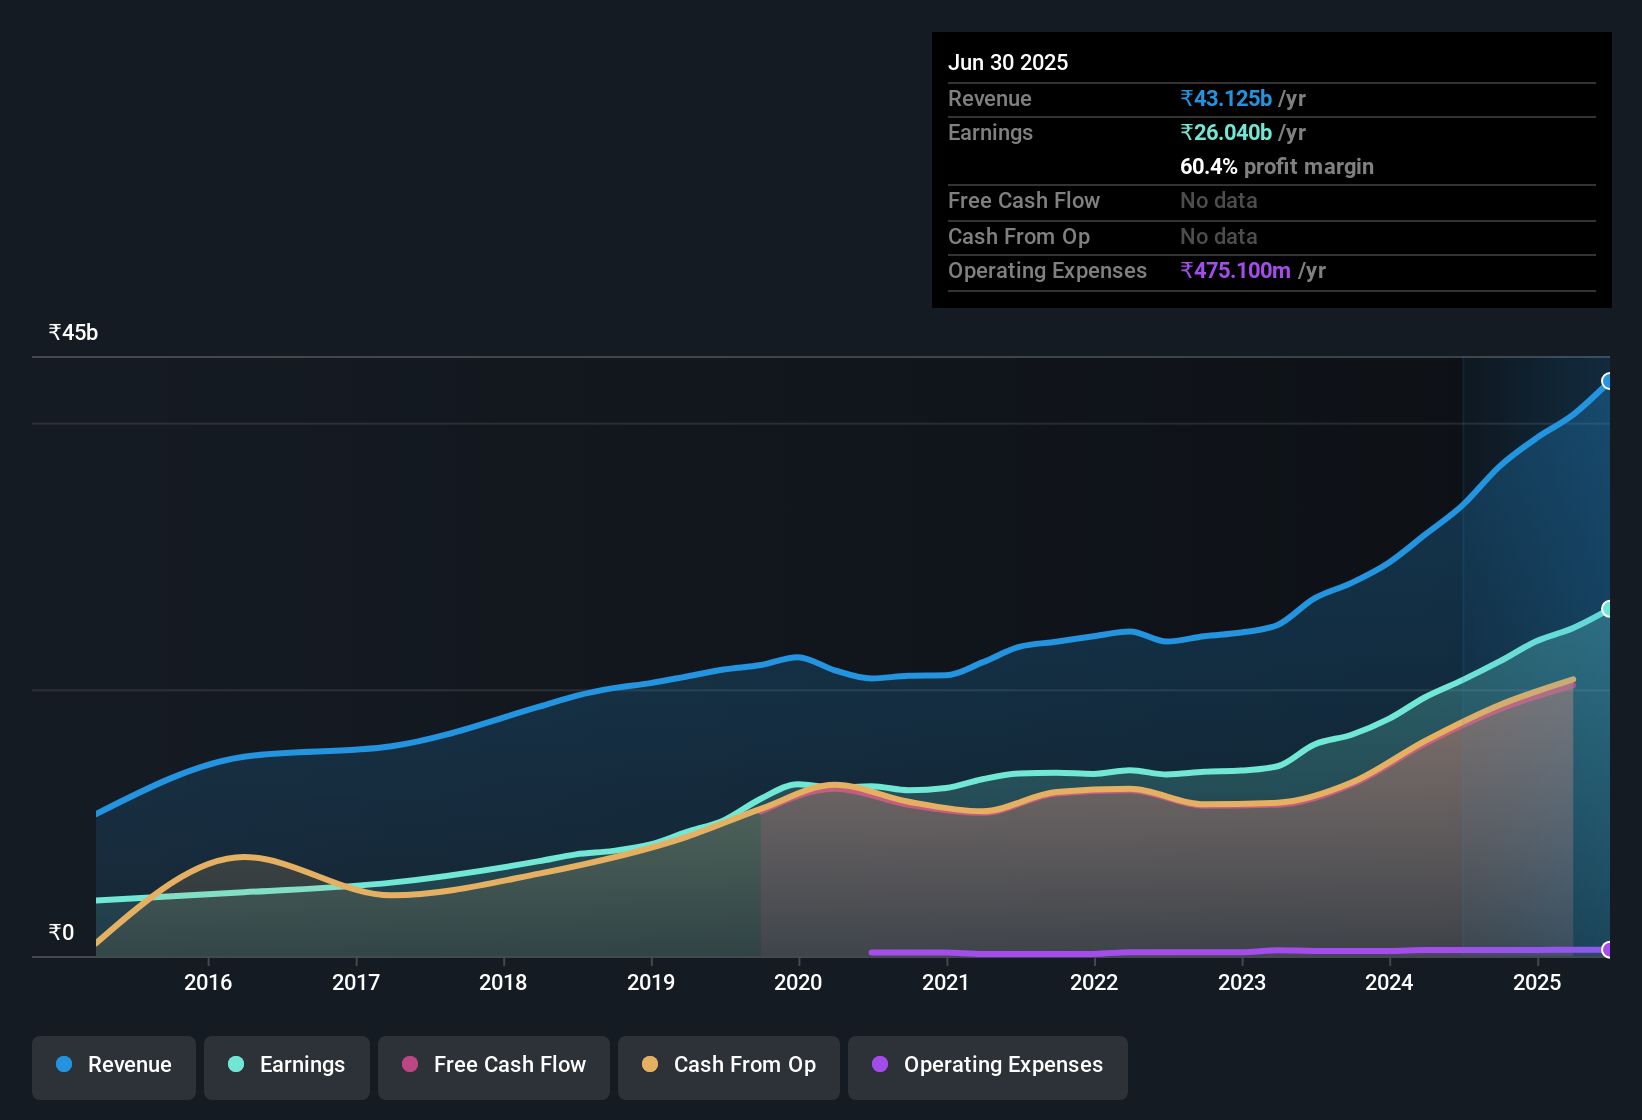Click the orange Cash From Op dot icon

click(x=650, y=1065)
